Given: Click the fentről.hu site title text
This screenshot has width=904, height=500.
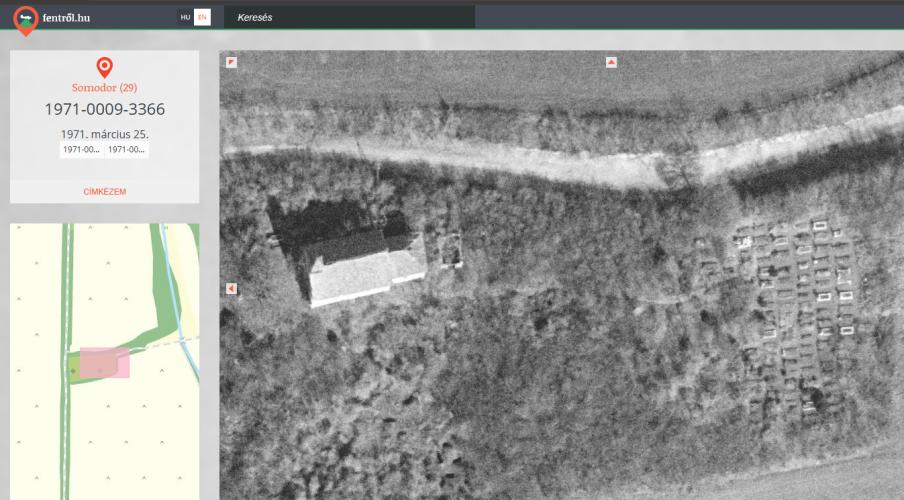Looking at the screenshot, I should [x=66, y=17].
